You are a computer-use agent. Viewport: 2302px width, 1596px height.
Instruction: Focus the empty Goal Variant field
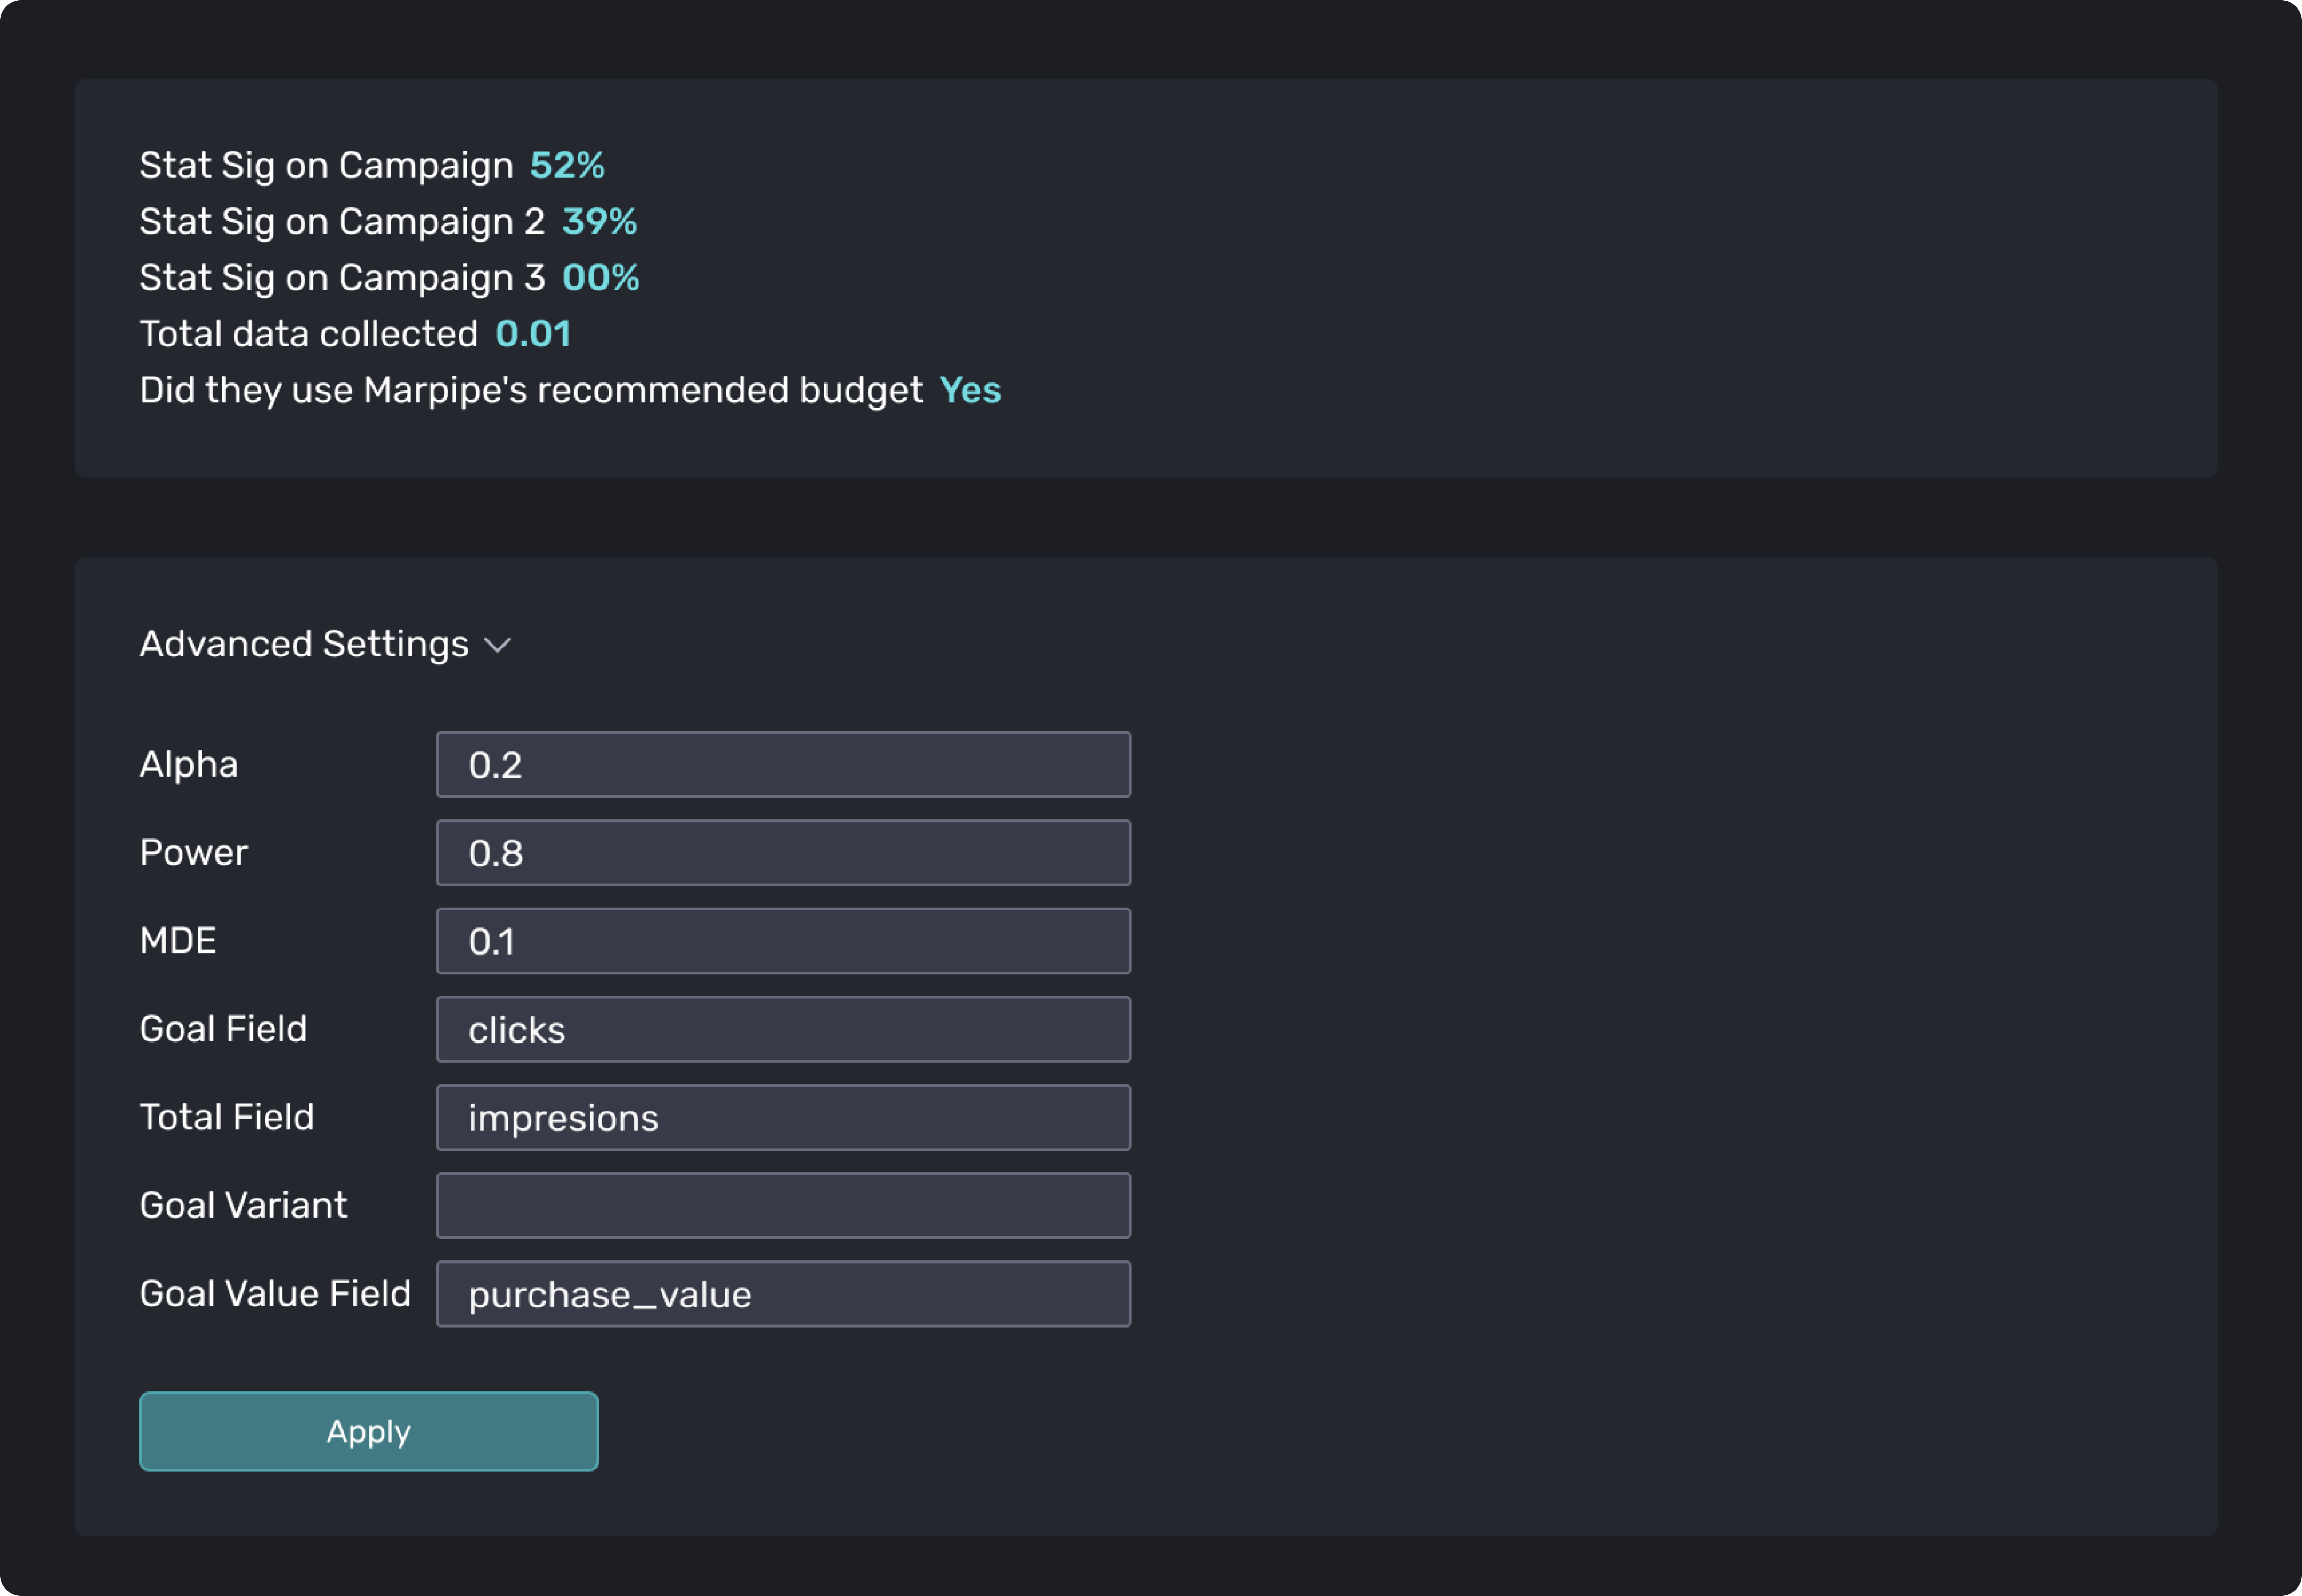[783, 1205]
